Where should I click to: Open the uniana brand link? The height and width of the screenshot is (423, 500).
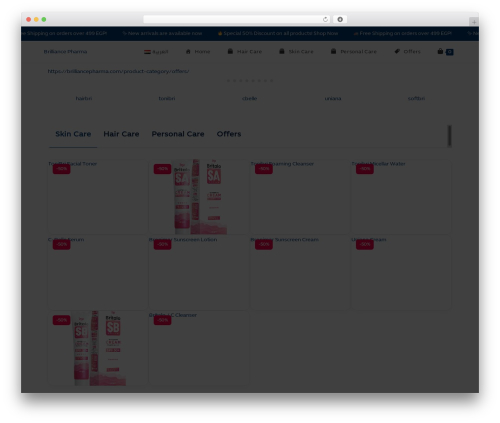point(333,99)
